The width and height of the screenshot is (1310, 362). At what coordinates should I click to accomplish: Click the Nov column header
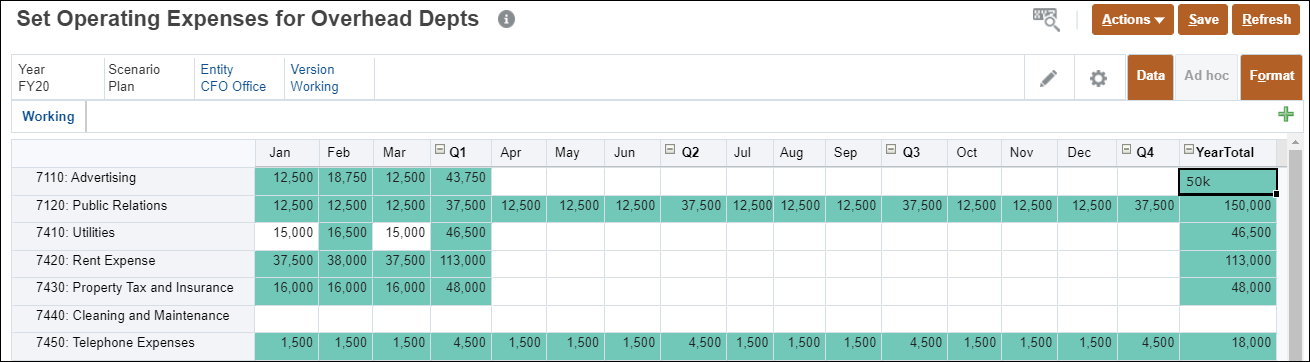point(1029,153)
